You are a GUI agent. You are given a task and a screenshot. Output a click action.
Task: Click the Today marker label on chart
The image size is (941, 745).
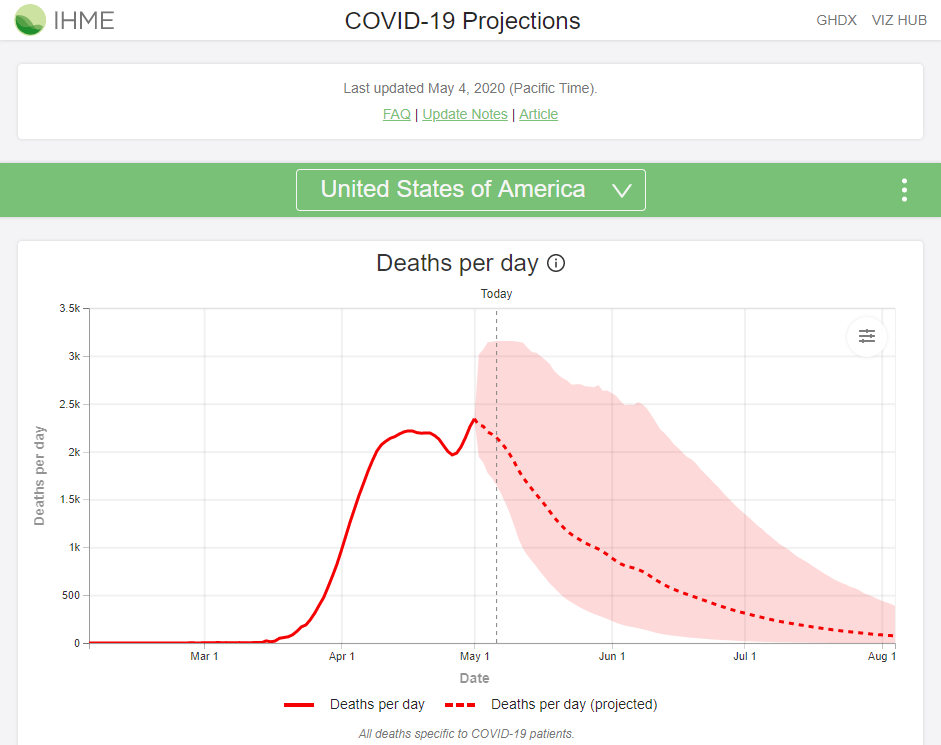pos(496,294)
